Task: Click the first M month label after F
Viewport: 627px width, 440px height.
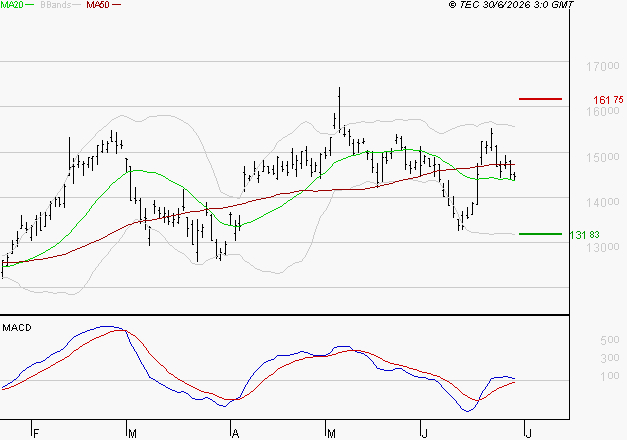Action: pos(132,434)
